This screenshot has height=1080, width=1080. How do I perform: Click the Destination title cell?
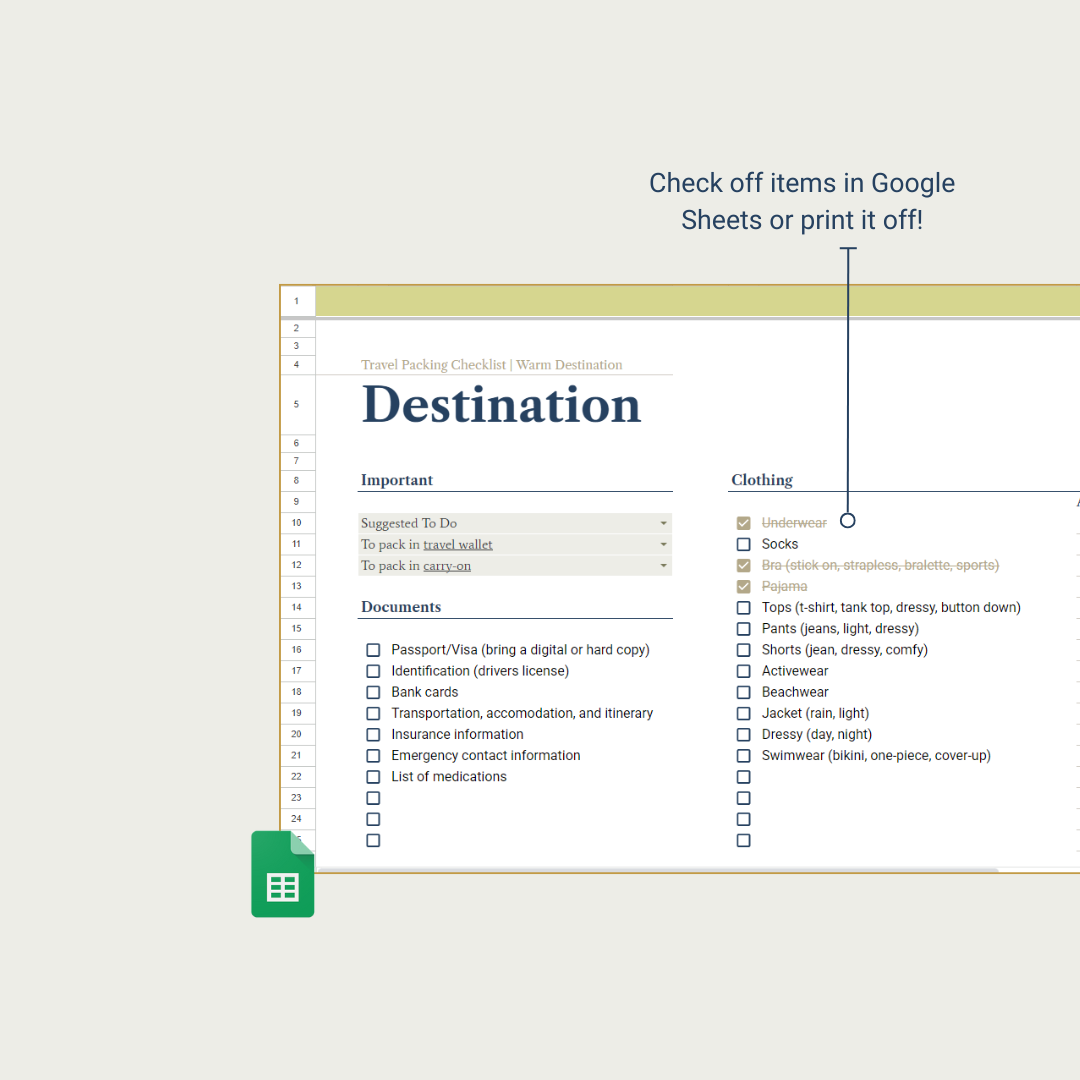click(501, 404)
